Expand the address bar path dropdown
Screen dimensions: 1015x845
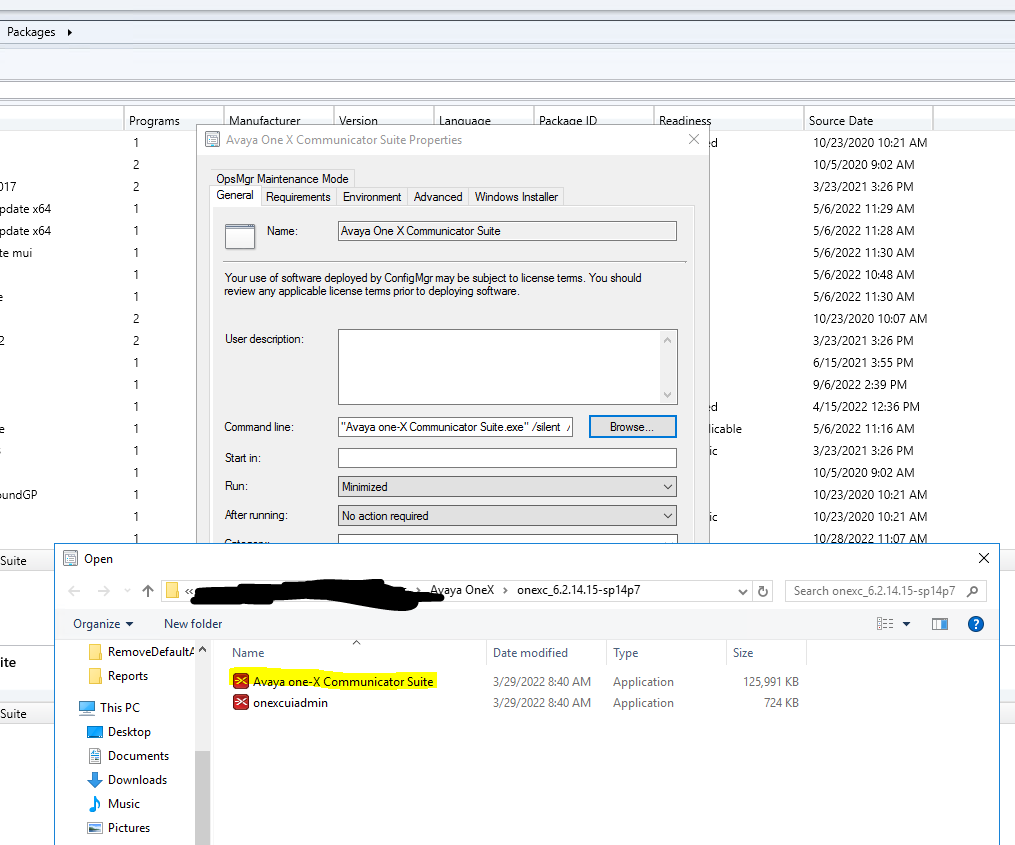click(x=743, y=591)
